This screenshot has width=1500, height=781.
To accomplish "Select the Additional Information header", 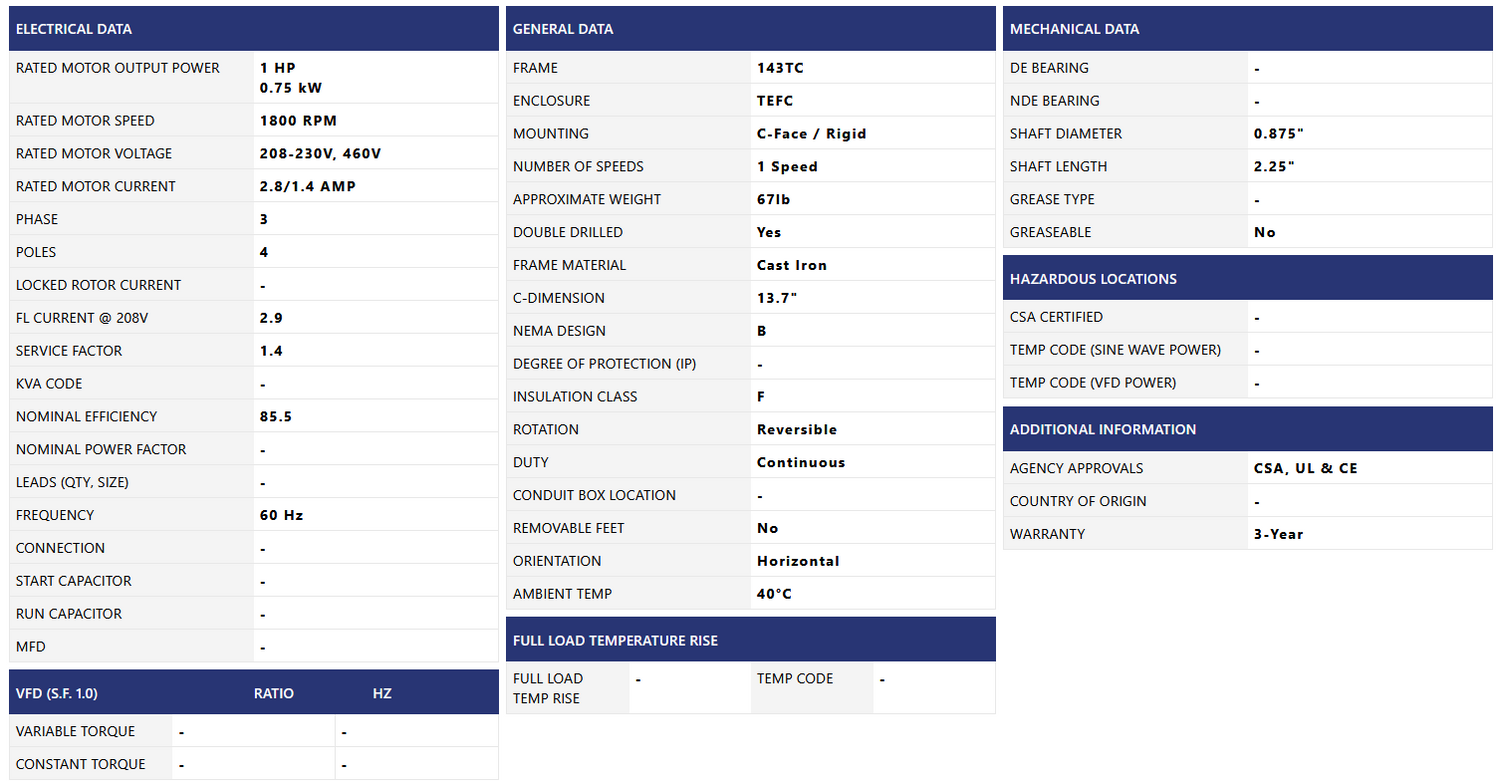I will pyautogui.click(x=1103, y=429).
